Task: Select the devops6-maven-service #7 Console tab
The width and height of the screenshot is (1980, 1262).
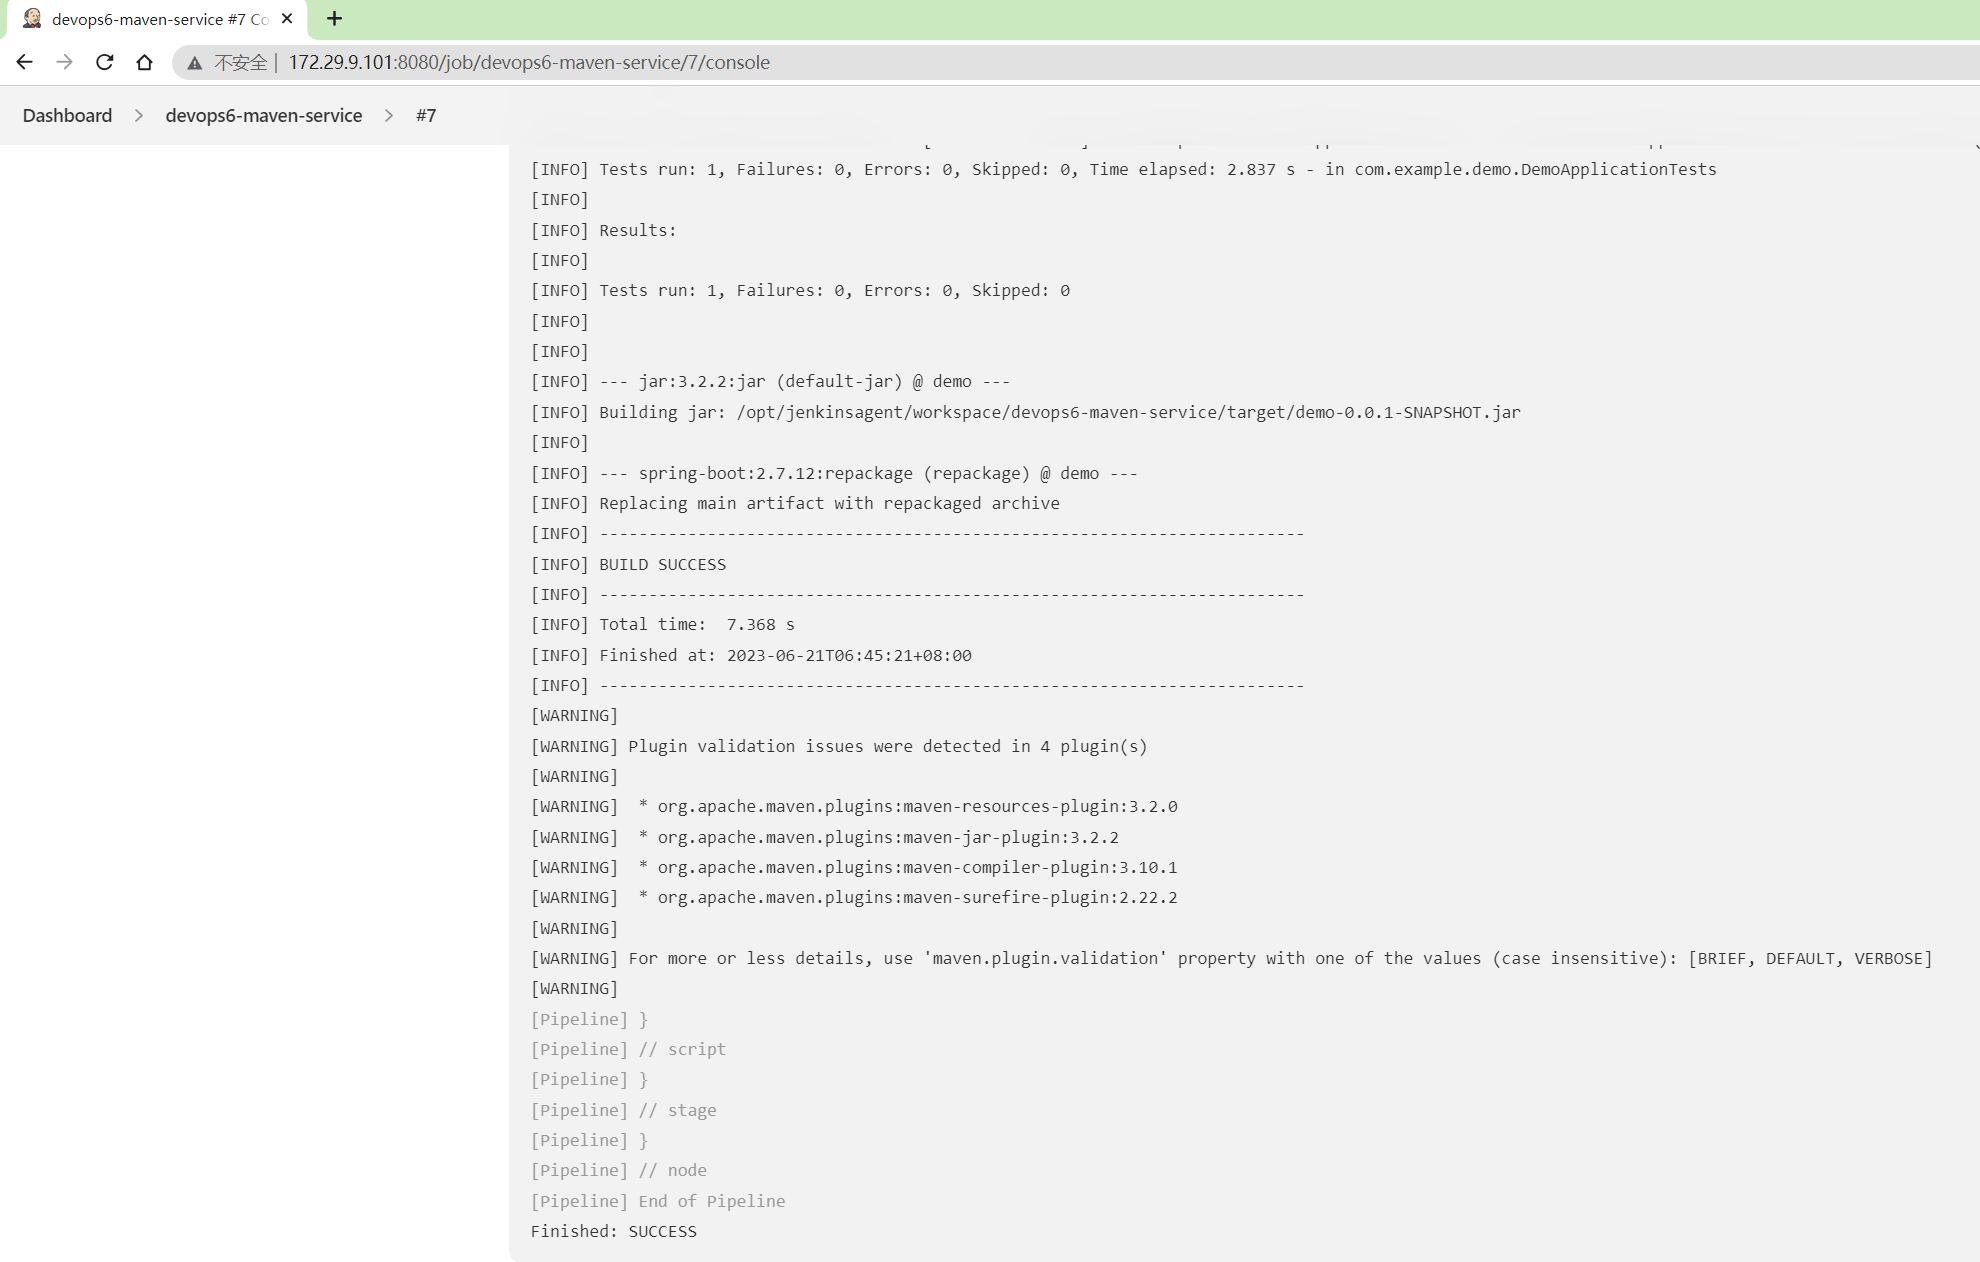Action: [x=155, y=19]
